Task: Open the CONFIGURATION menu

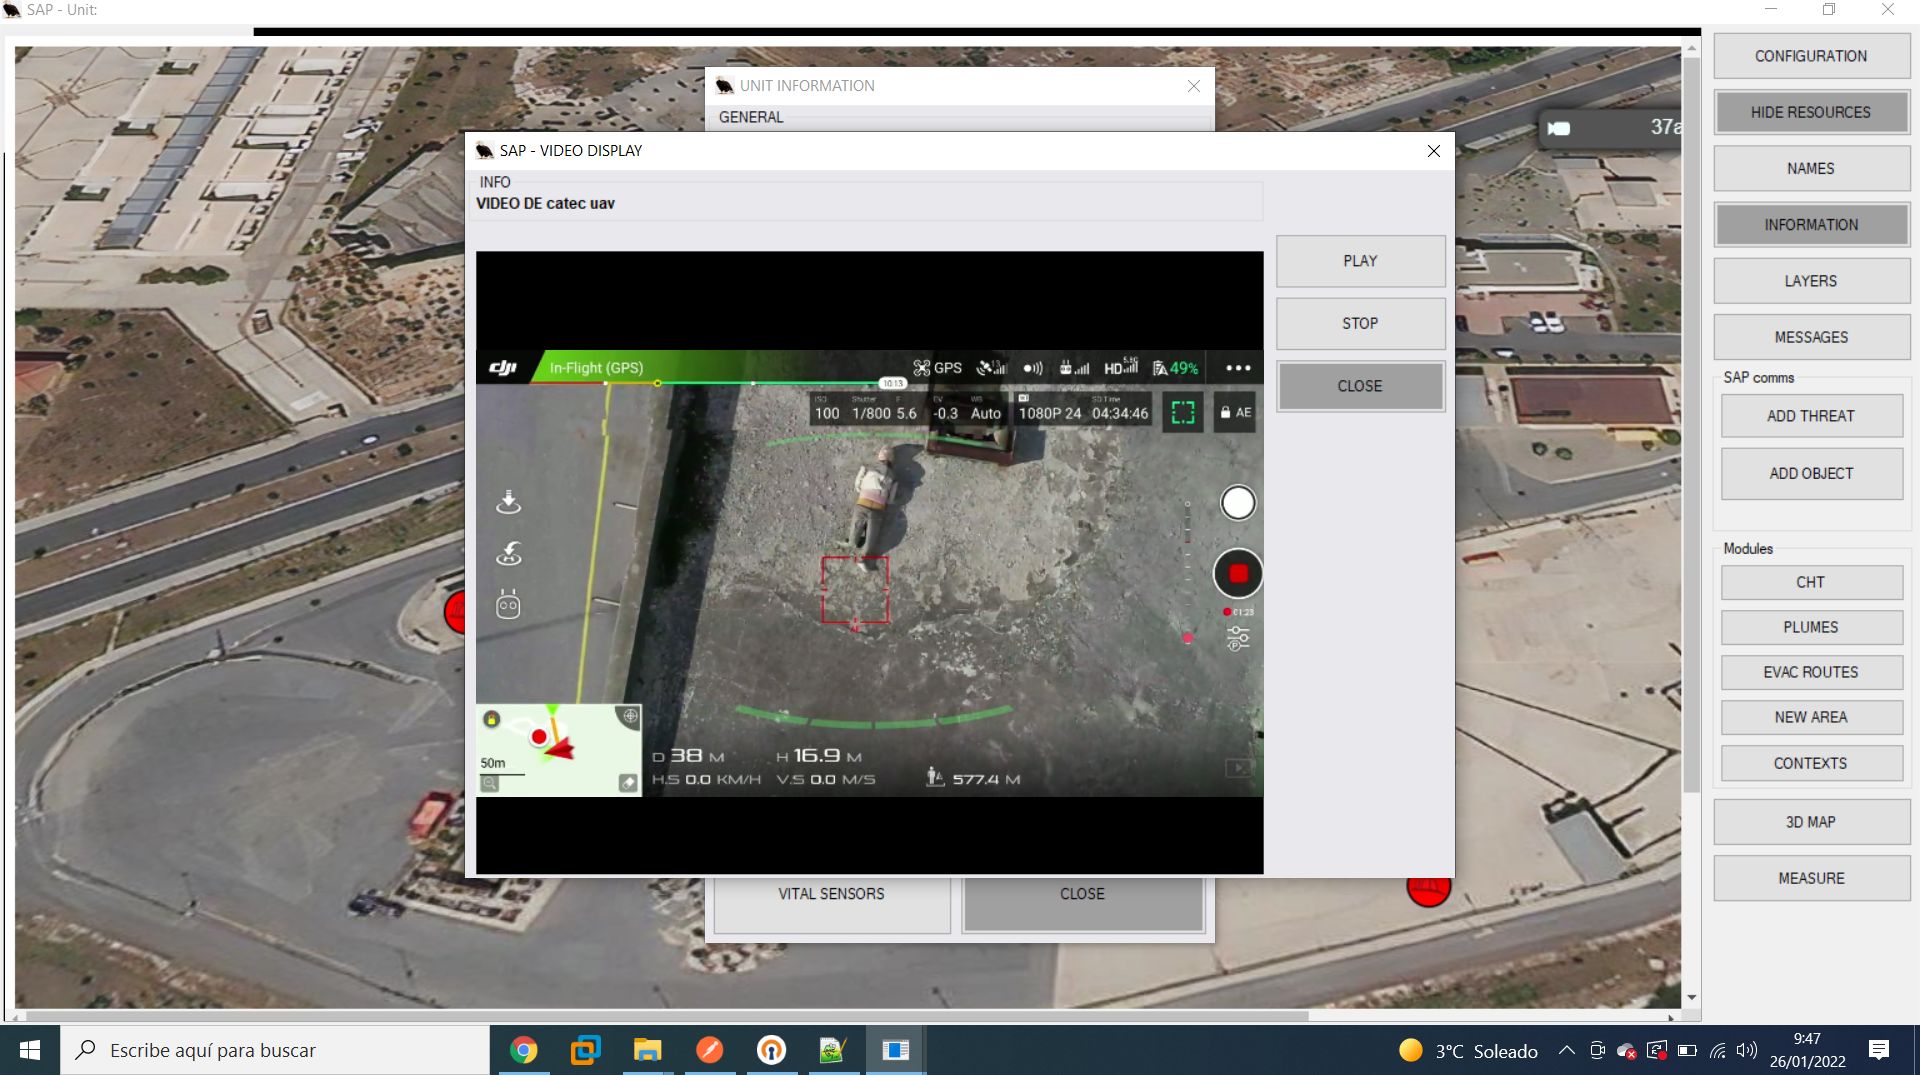Action: (x=1810, y=56)
